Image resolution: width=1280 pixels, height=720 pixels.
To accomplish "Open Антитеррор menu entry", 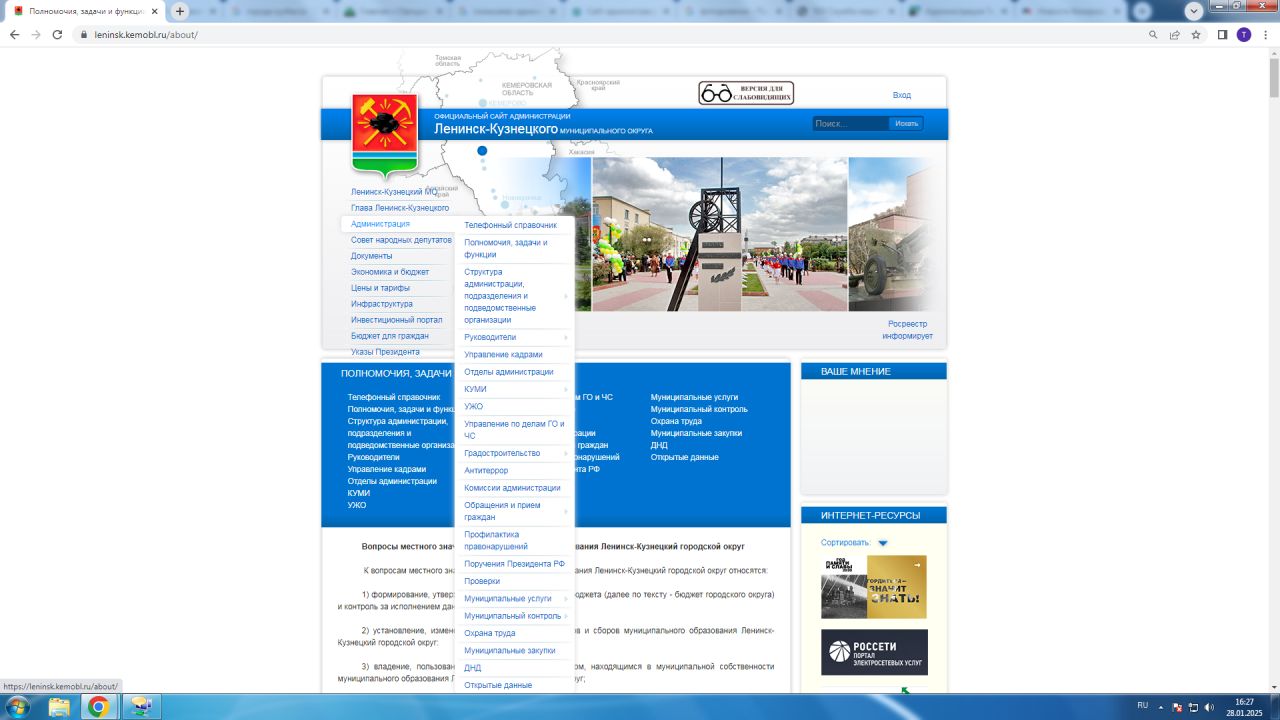I will [486, 471].
